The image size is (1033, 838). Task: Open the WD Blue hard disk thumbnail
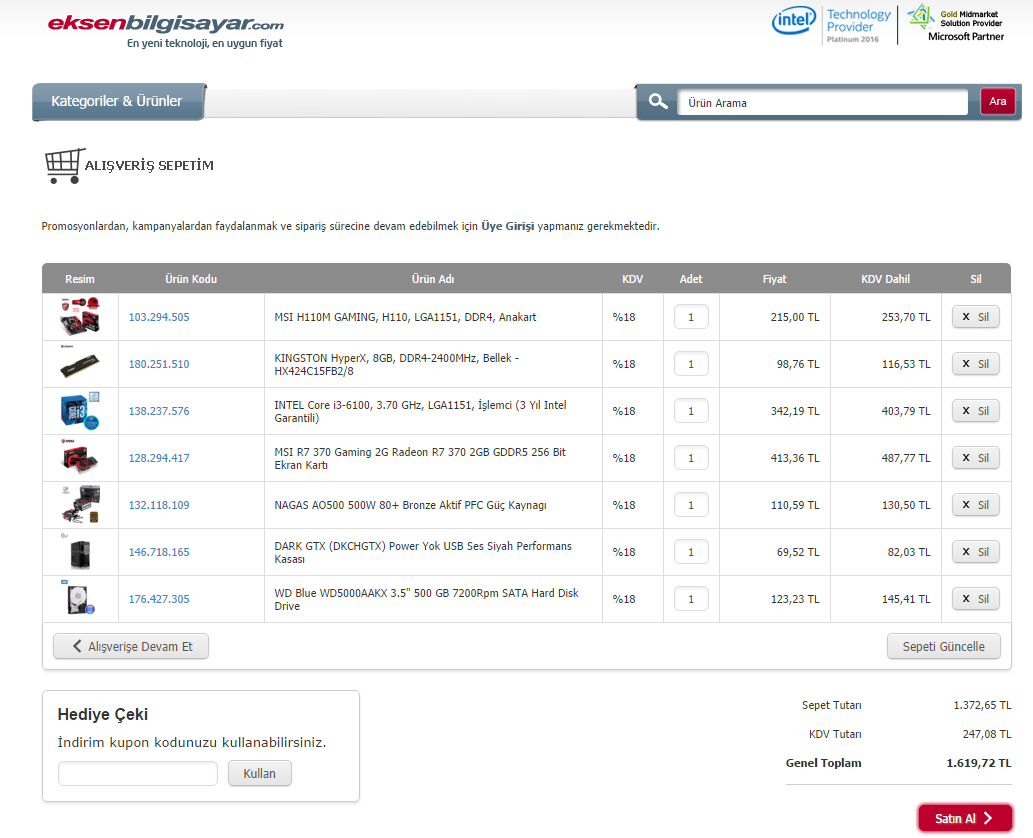tap(80, 599)
